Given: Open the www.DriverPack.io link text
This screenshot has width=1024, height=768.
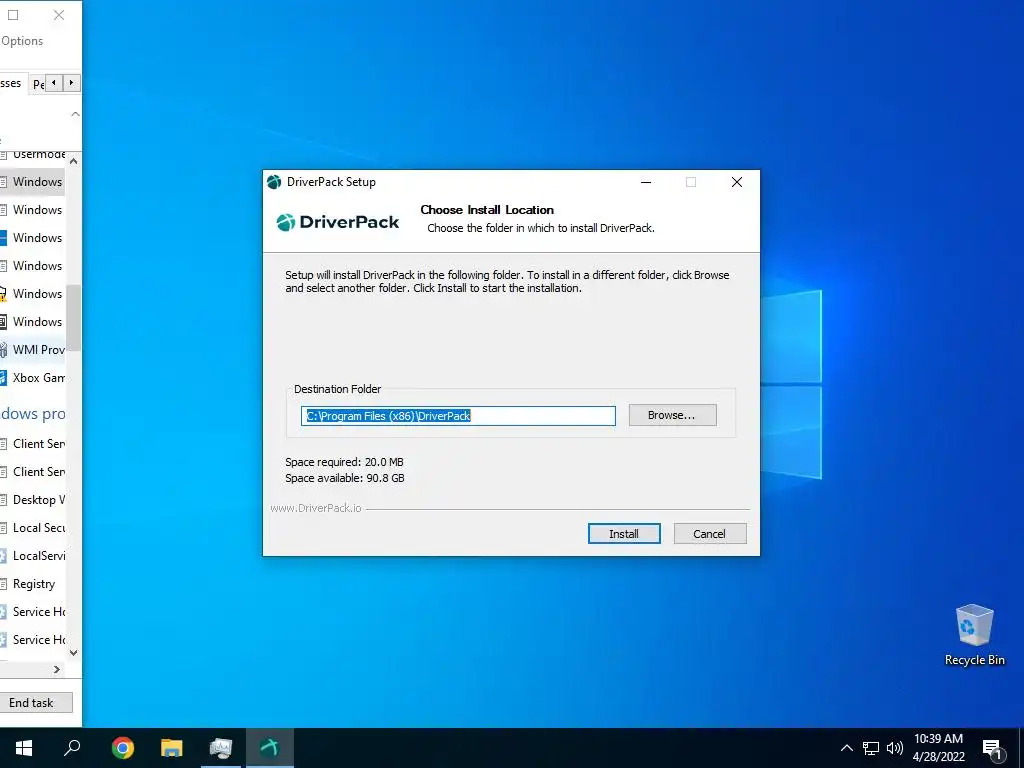Looking at the screenshot, I should point(316,507).
